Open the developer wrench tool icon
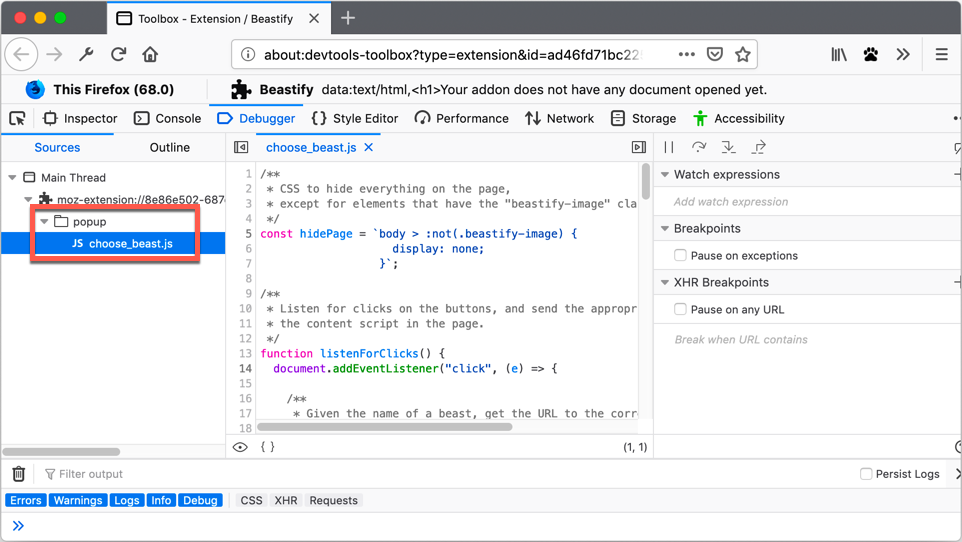962x542 pixels. [87, 55]
